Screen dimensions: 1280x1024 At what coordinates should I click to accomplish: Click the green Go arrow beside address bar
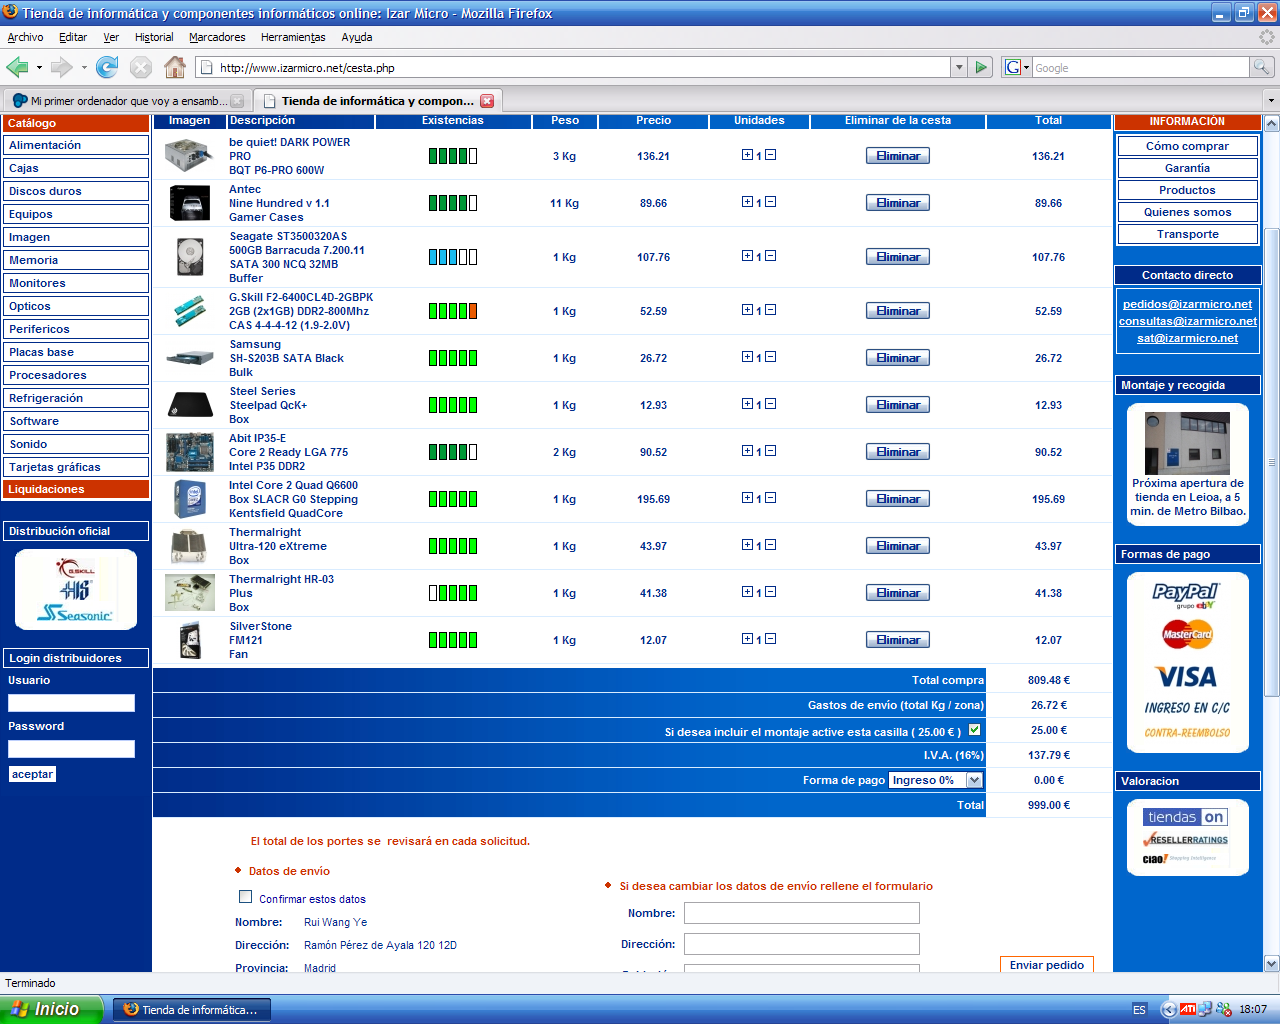click(x=981, y=67)
